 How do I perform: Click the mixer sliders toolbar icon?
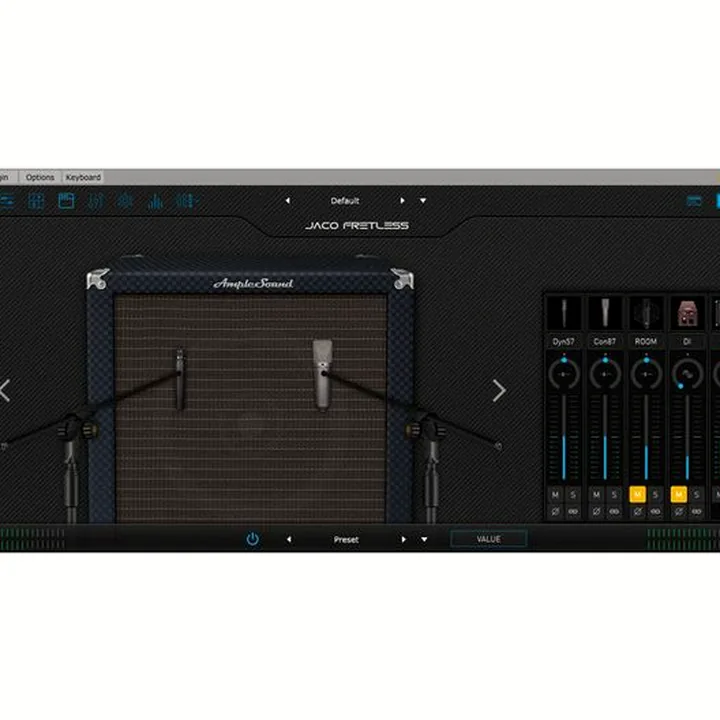click(36, 201)
